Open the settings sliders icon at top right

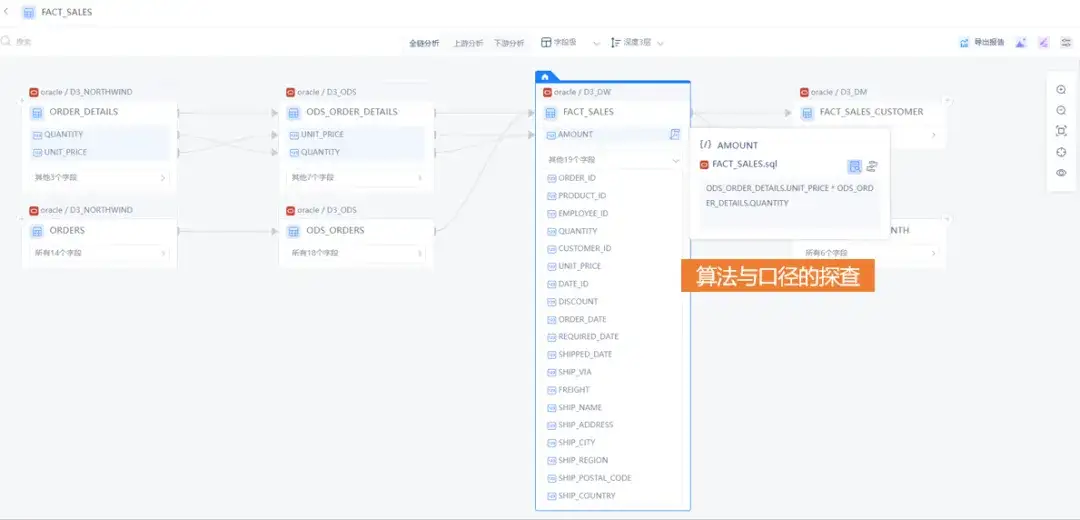1065,43
